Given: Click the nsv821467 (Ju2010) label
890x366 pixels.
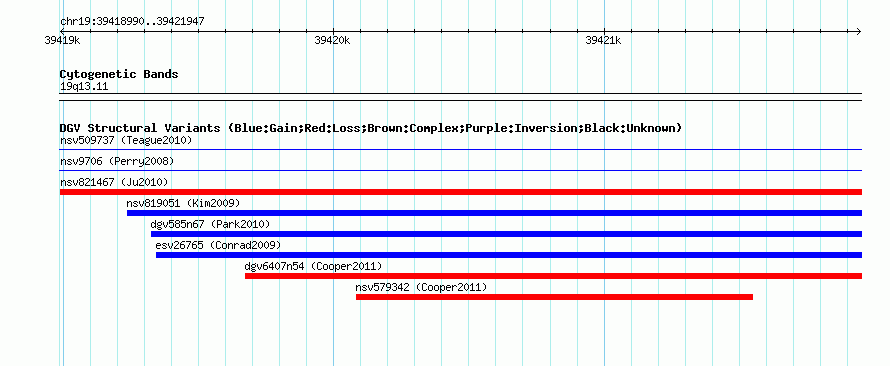Looking at the screenshot, I should (x=114, y=182).
